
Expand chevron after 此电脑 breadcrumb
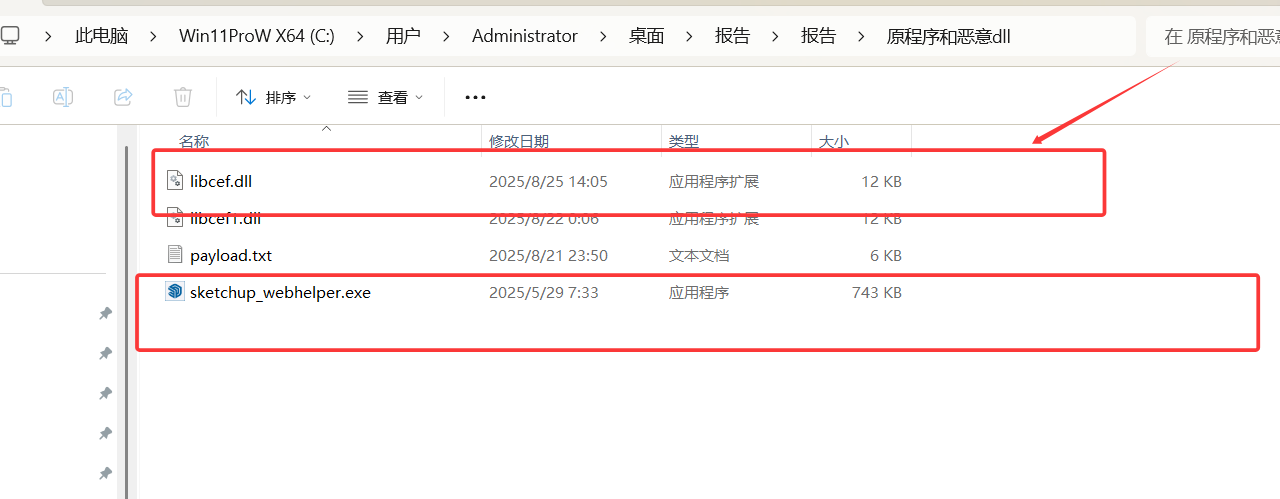click(x=154, y=36)
